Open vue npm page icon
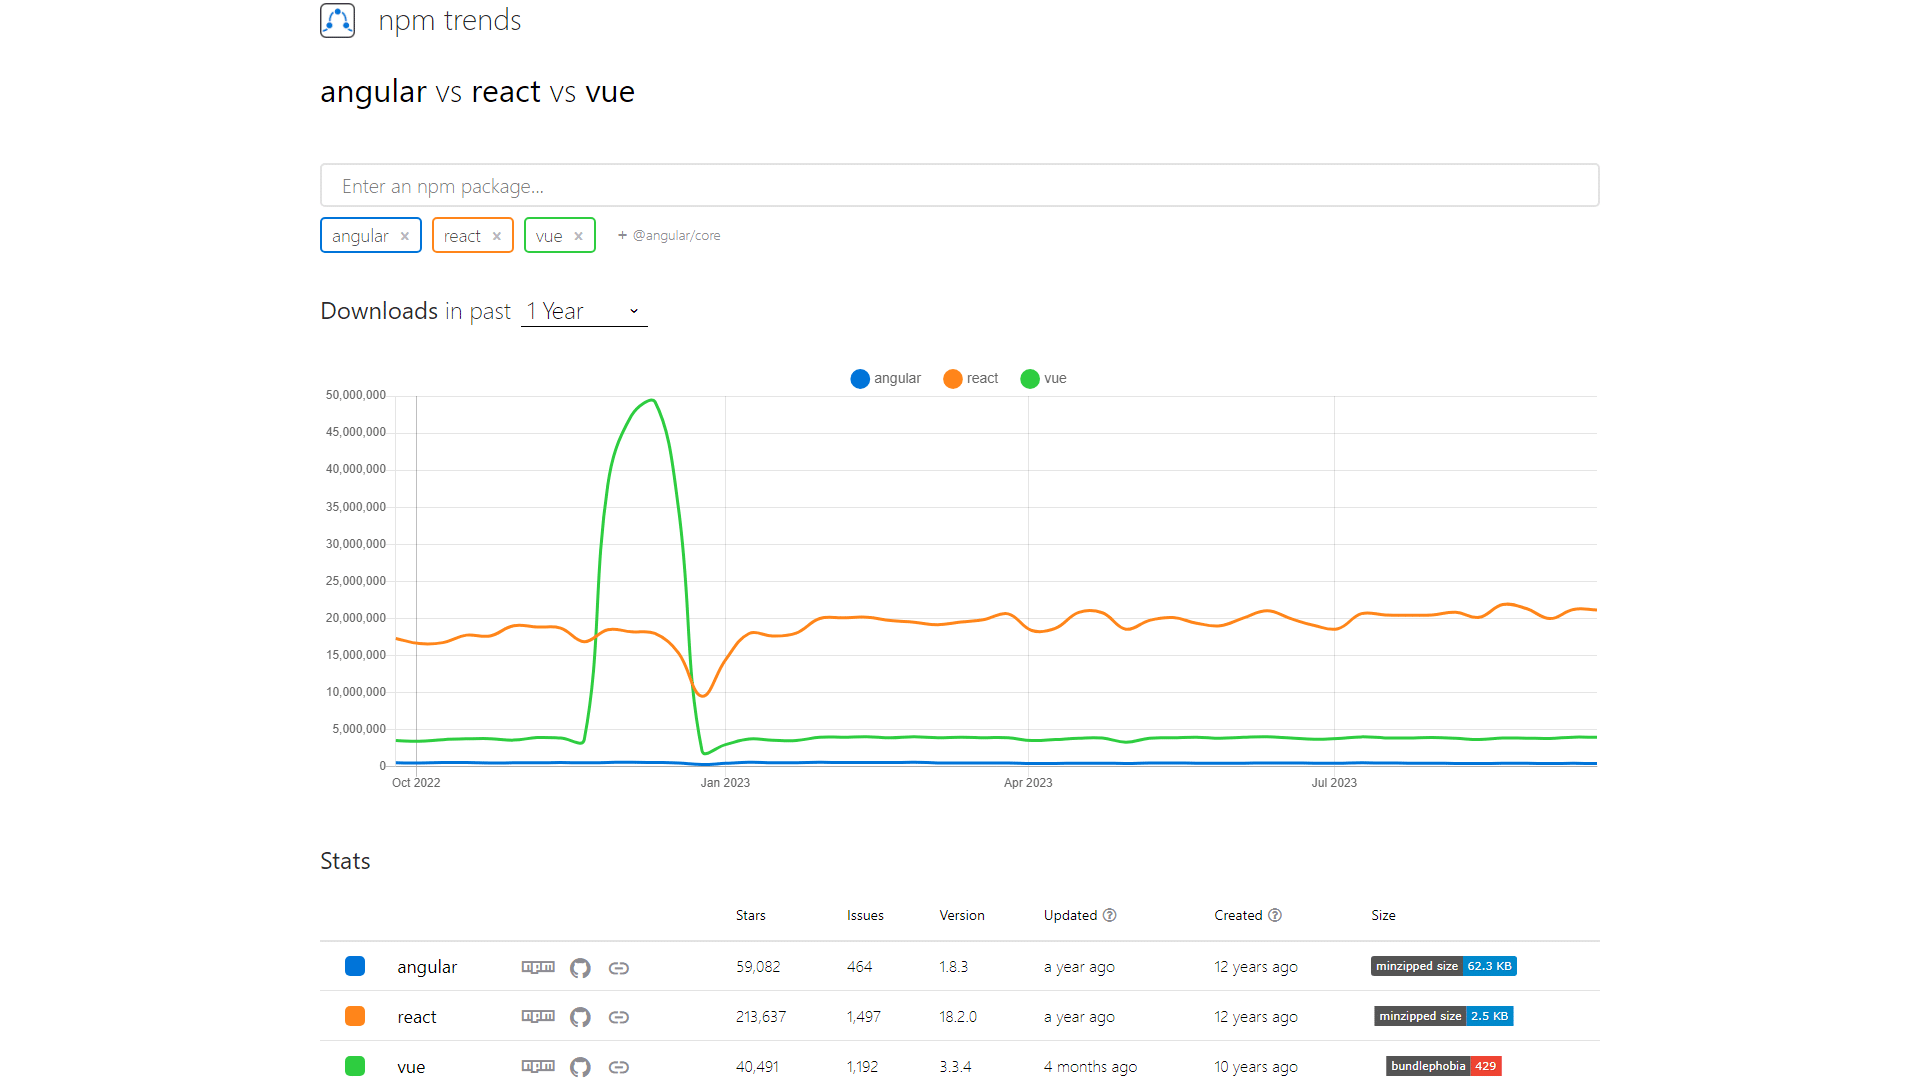Screen dimensions: 1920x1080 pos(538,1066)
